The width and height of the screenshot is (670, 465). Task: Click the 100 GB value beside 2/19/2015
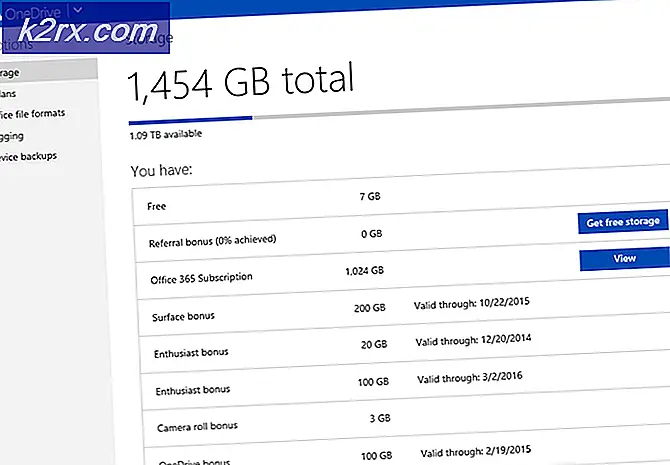click(x=376, y=456)
